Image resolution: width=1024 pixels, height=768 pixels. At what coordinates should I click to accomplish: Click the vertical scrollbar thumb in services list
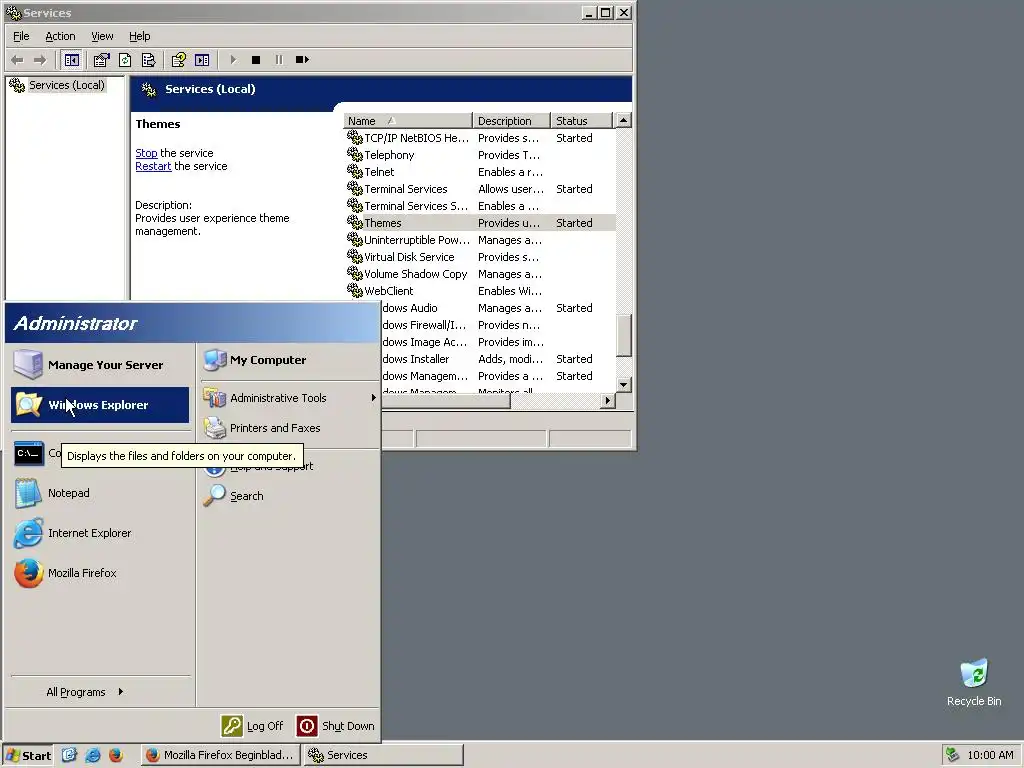(x=624, y=336)
